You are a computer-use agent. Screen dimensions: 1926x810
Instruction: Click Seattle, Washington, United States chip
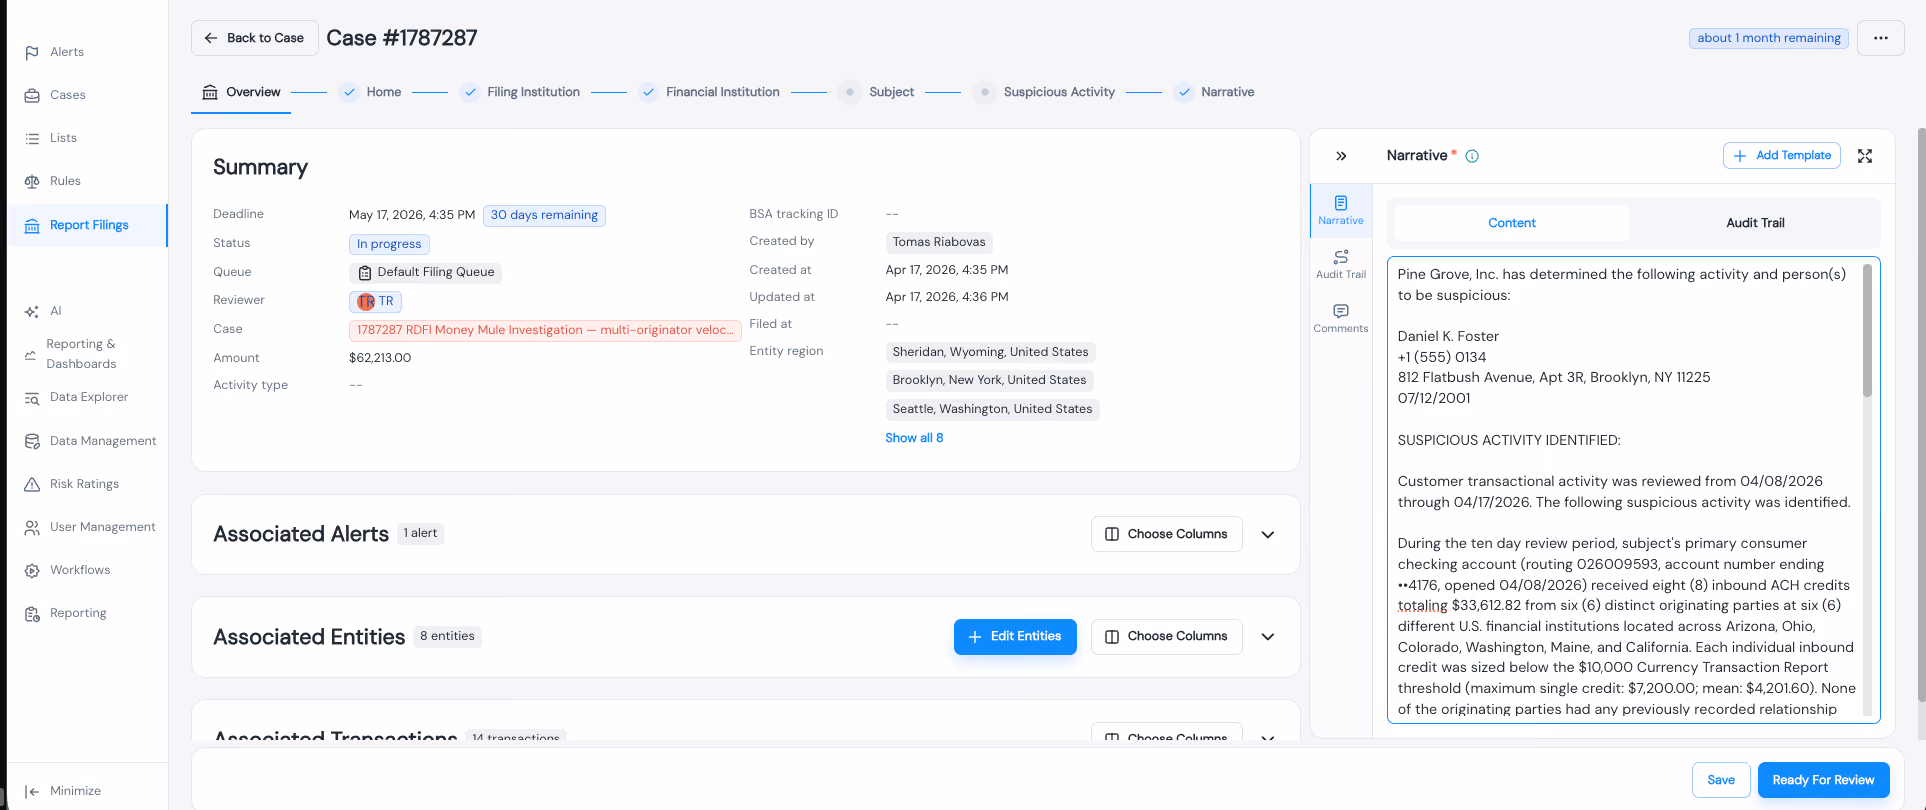tap(992, 409)
